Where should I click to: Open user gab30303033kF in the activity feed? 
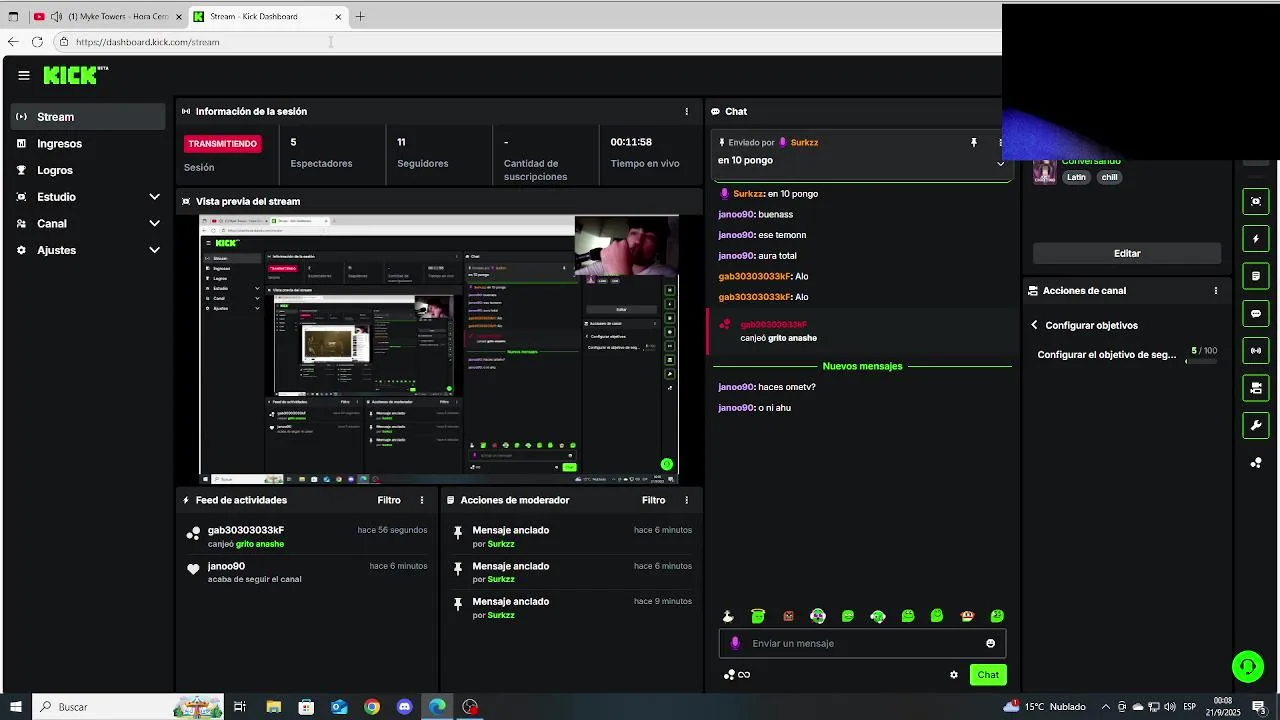click(246, 531)
